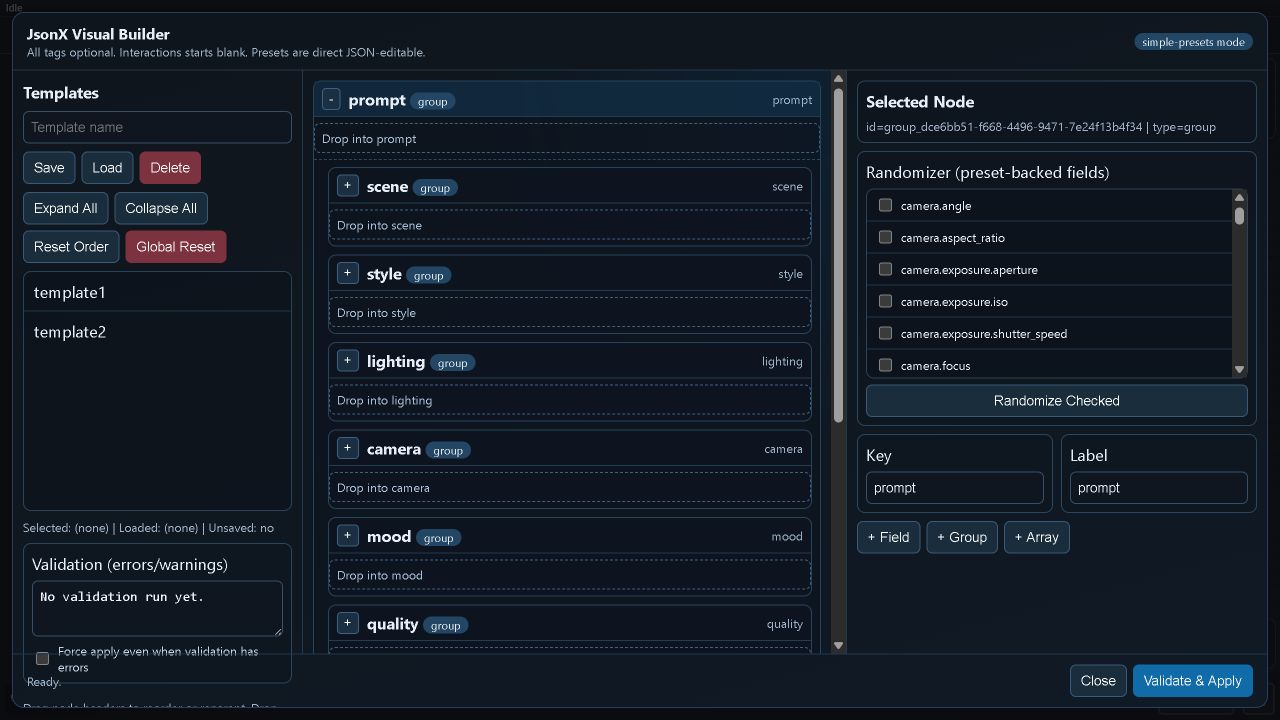Click the group badge beside lighting
Viewport: 1280px width, 720px height.
[452, 363]
